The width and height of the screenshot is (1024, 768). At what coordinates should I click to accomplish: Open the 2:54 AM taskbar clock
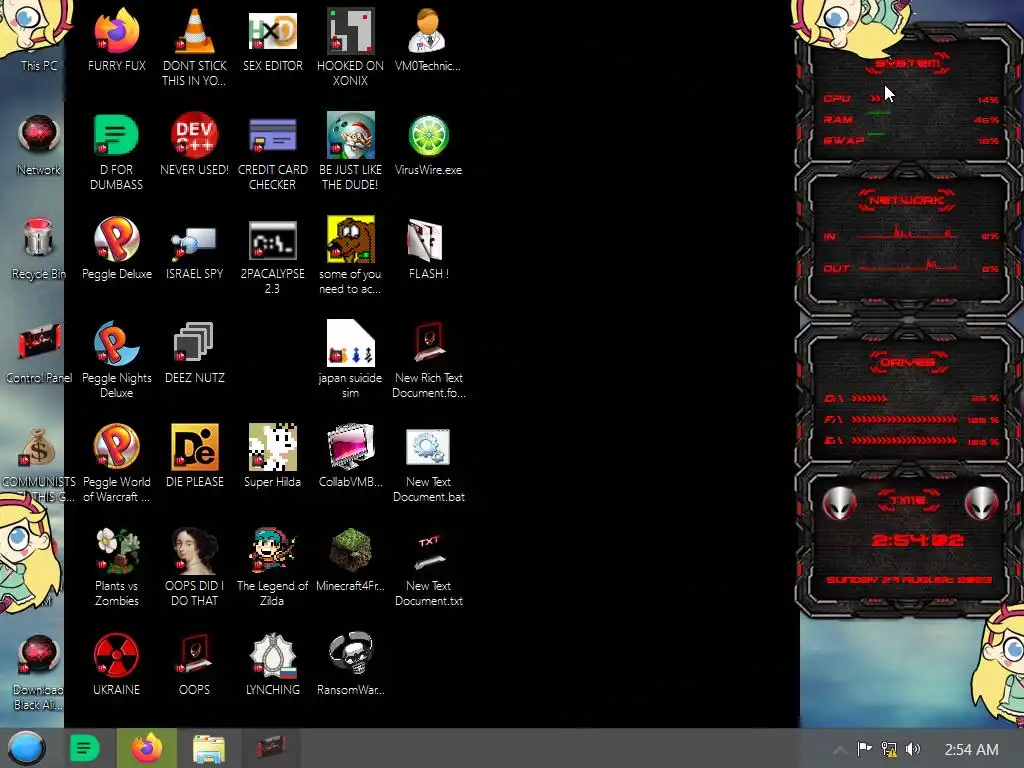[971, 750]
